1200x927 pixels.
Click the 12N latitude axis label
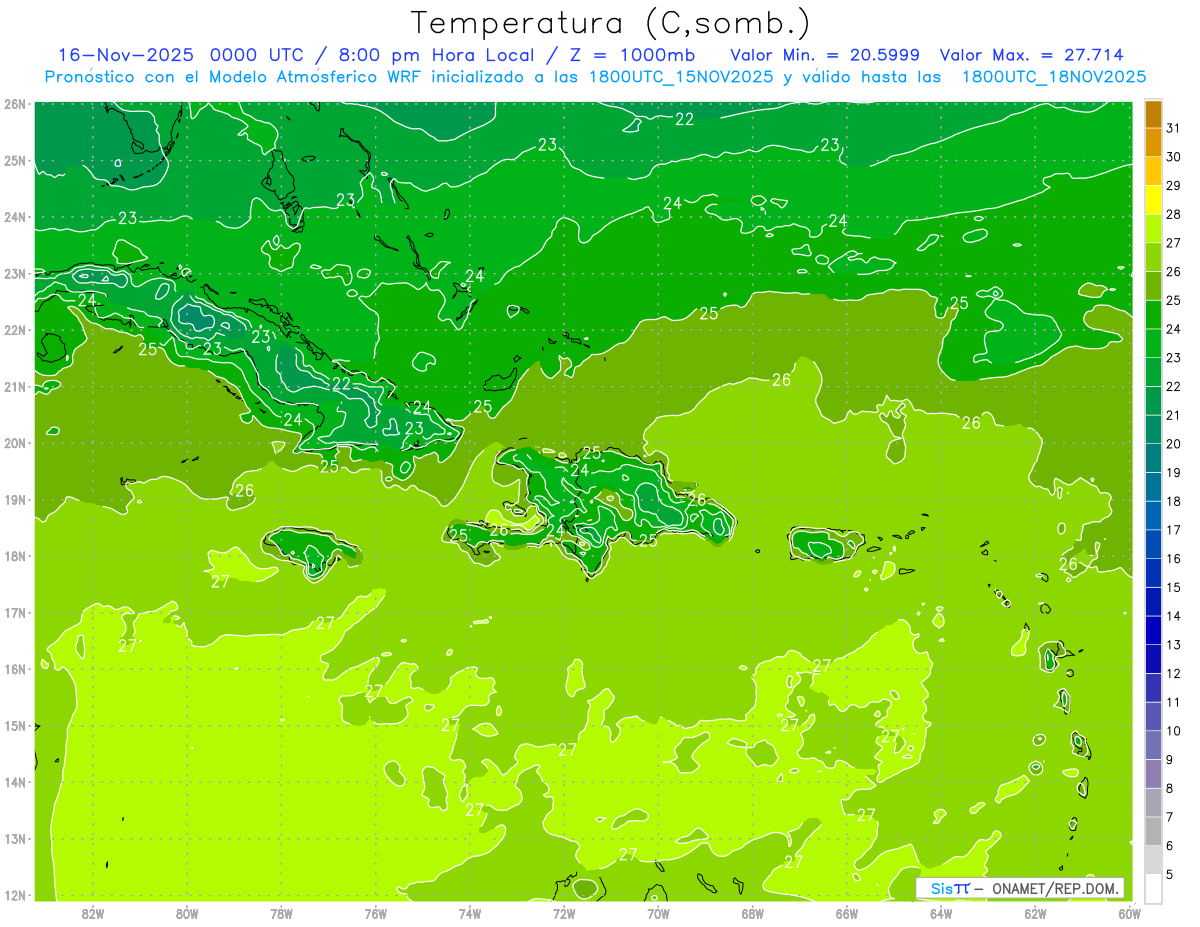click(15, 895)
